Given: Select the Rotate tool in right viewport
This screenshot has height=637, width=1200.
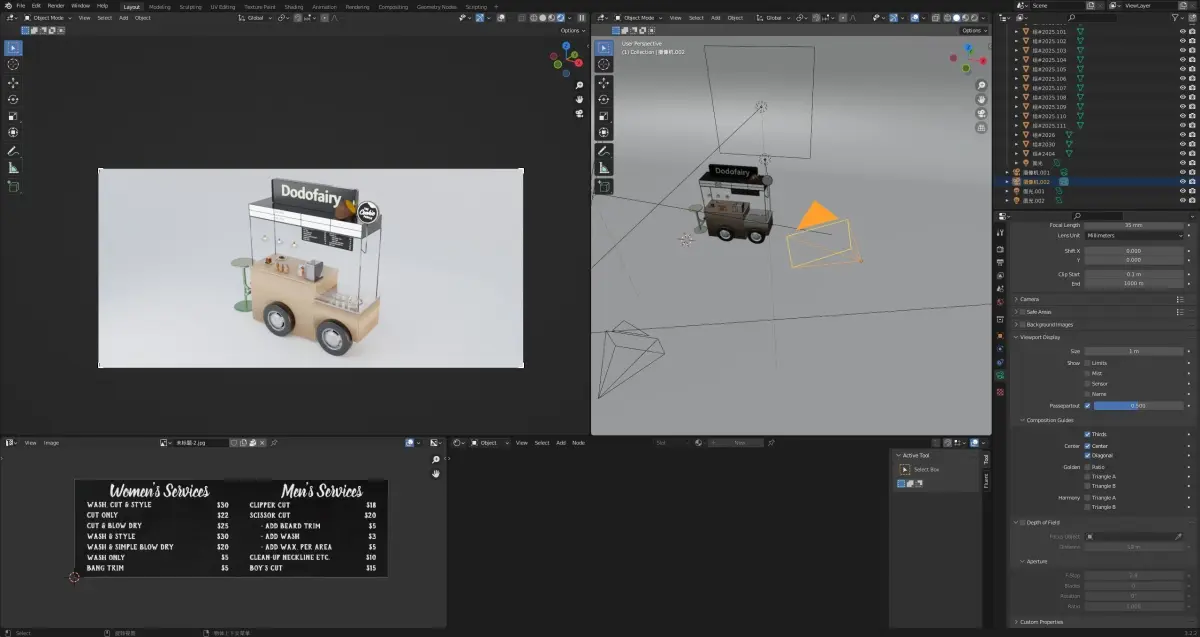Looking at the screenshot, I should 604,99.
